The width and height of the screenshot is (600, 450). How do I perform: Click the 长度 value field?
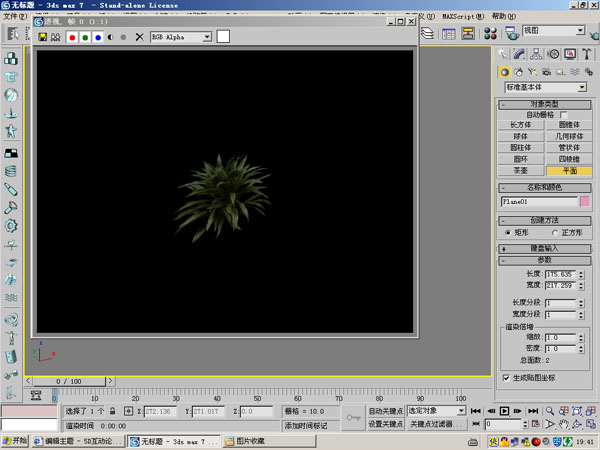(560, 274)
